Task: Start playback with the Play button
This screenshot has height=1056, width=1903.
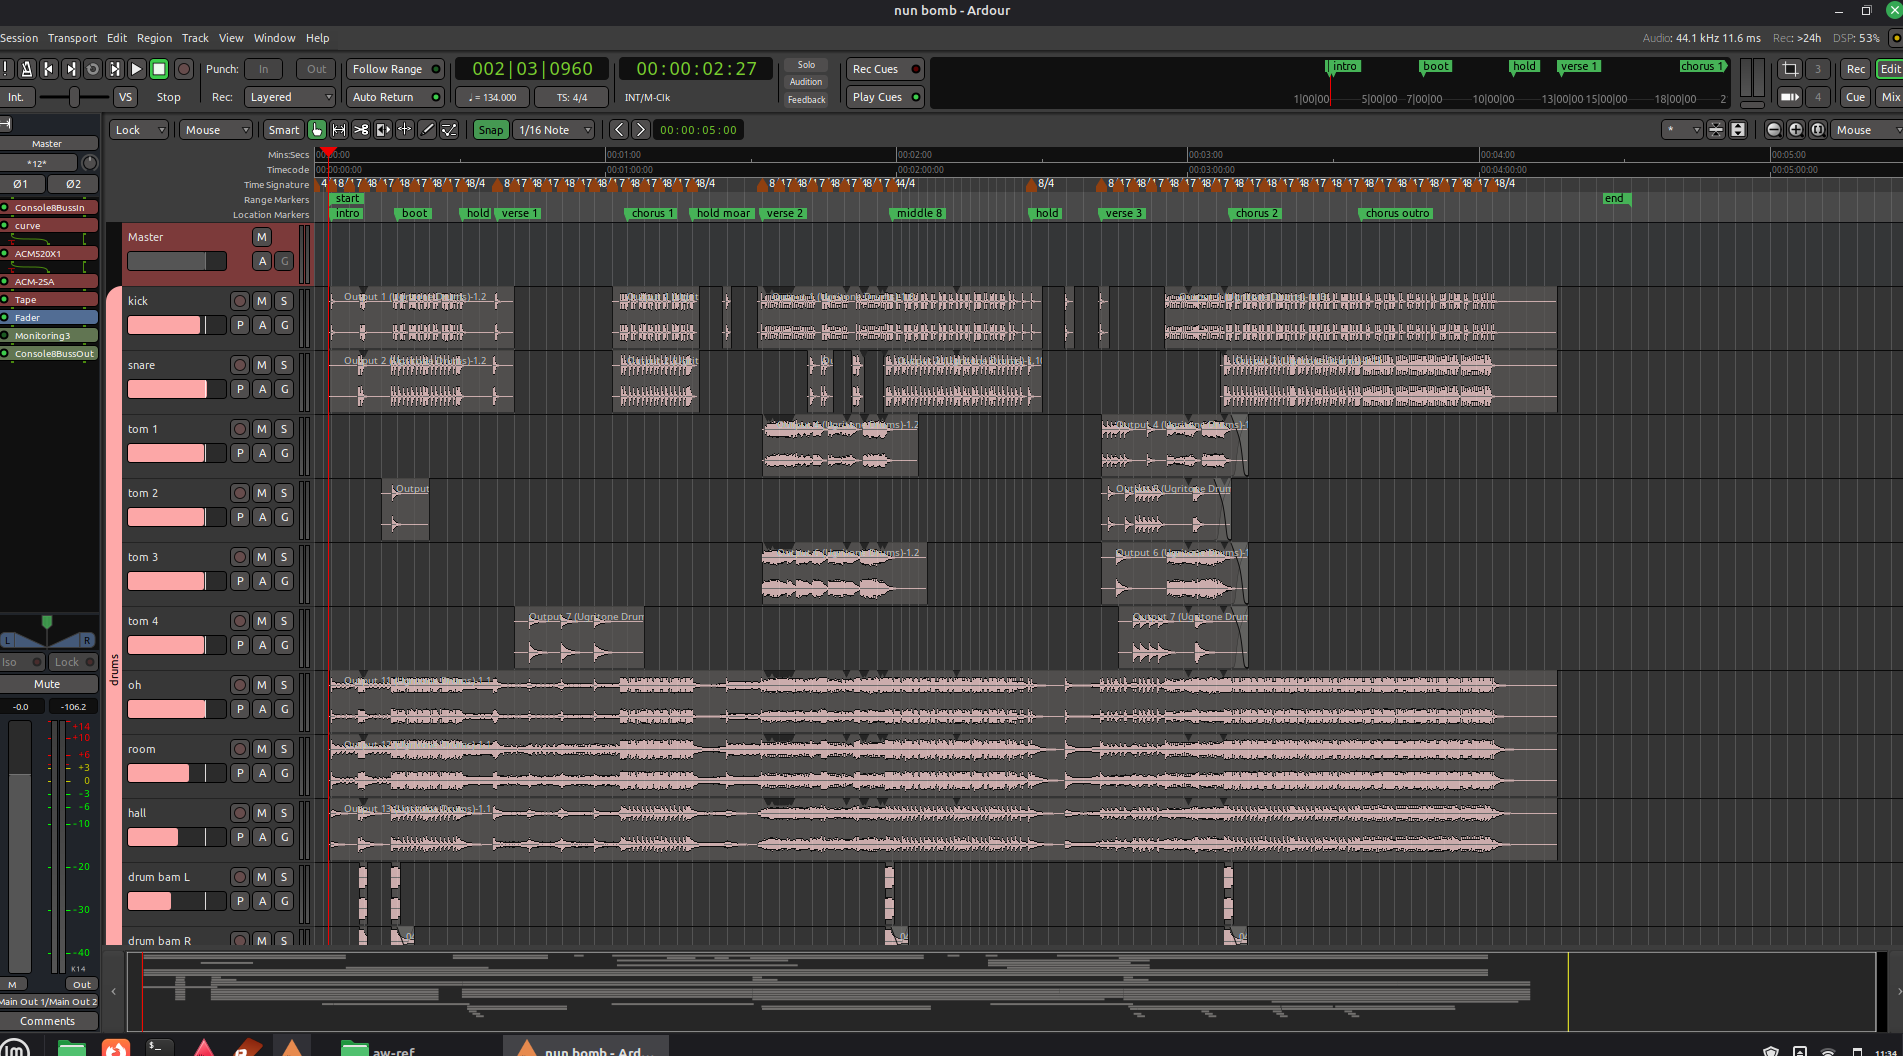Action: point(137,69)
